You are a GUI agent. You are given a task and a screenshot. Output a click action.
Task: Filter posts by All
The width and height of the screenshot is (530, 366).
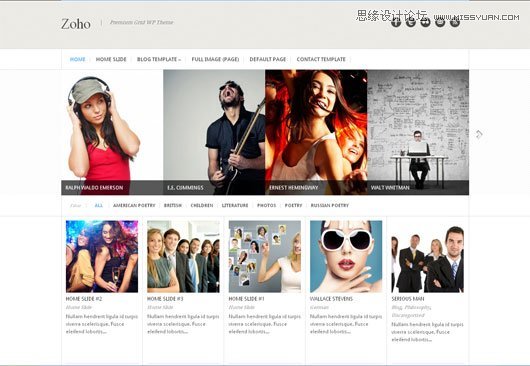(x=99, y=205)
